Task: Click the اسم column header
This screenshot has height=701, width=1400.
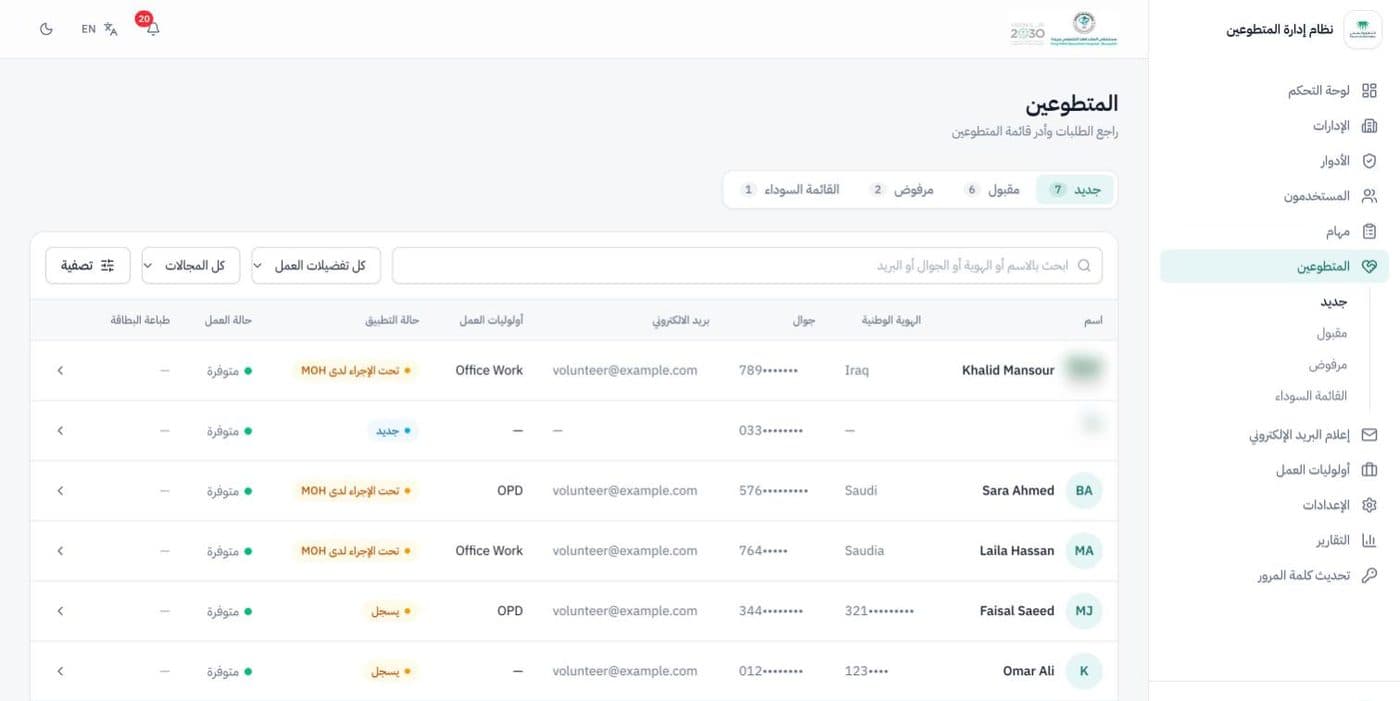Action: coord(1094,320)
